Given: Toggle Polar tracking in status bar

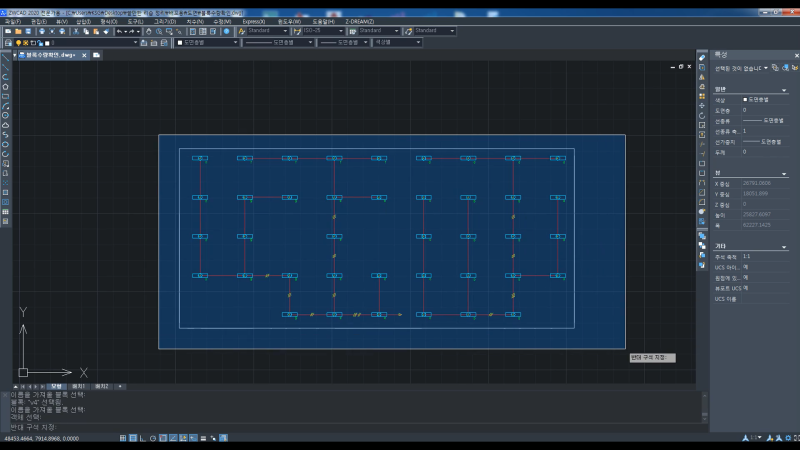Looking at the screenshot, I should [x=153, y=438].
